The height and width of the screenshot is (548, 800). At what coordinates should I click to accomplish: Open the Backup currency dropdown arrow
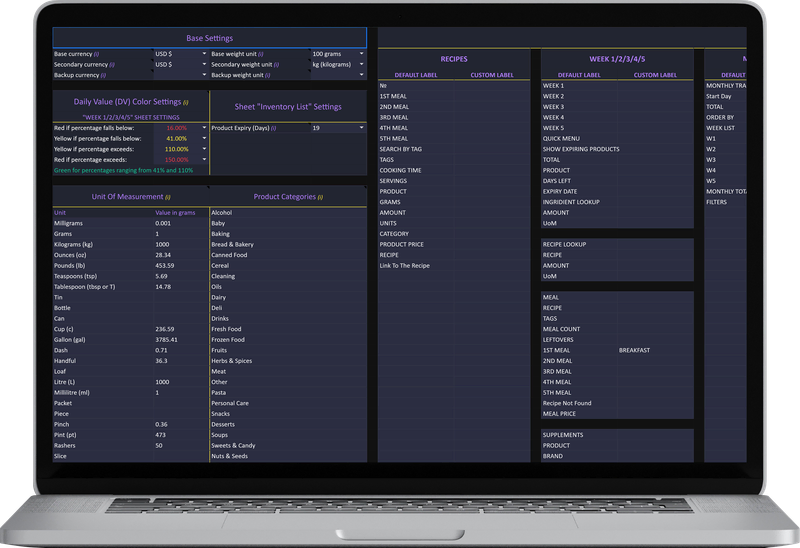pyautogui.click(x=204, y=75)
